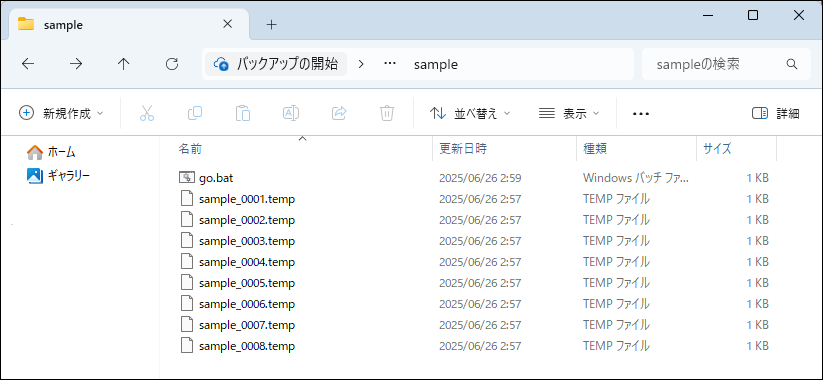This screenshot has height=380, width=823.
Task: Click the Delete trash can icon
Action: click(x=387, y=113)
